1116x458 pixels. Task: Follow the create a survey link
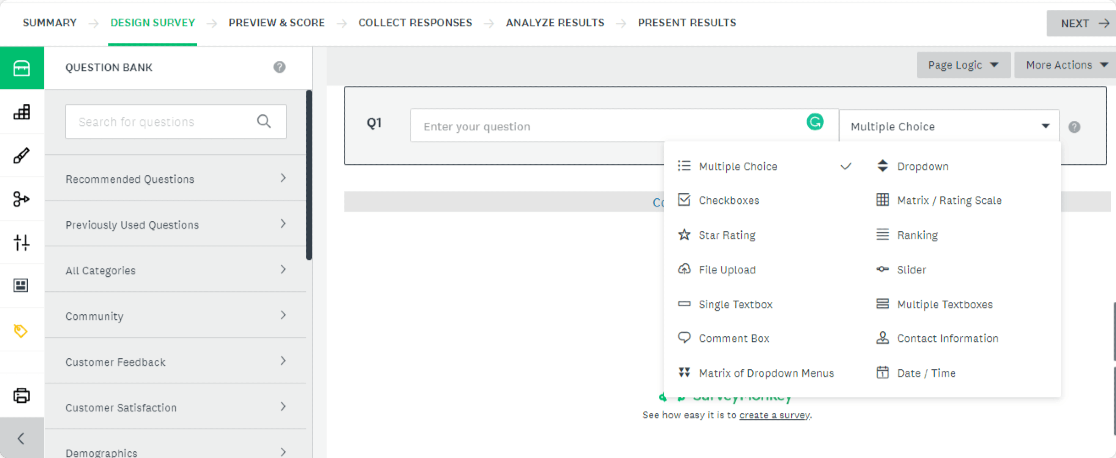774,415
